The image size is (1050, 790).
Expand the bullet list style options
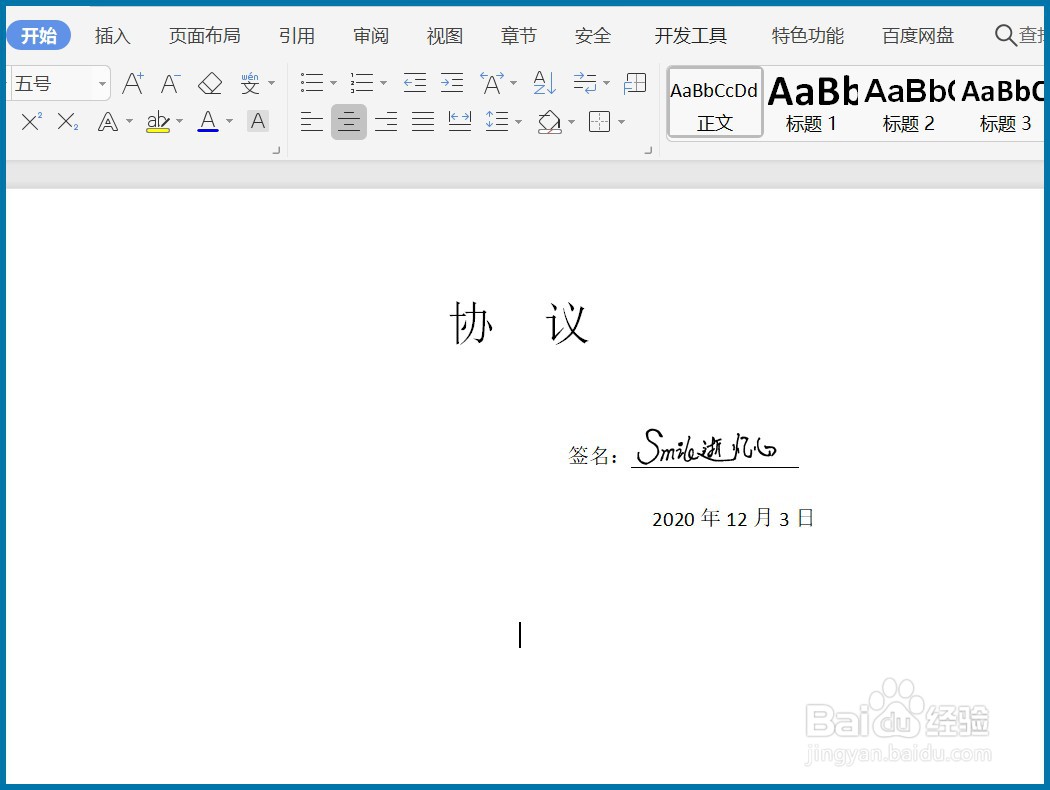pos(333,83)
